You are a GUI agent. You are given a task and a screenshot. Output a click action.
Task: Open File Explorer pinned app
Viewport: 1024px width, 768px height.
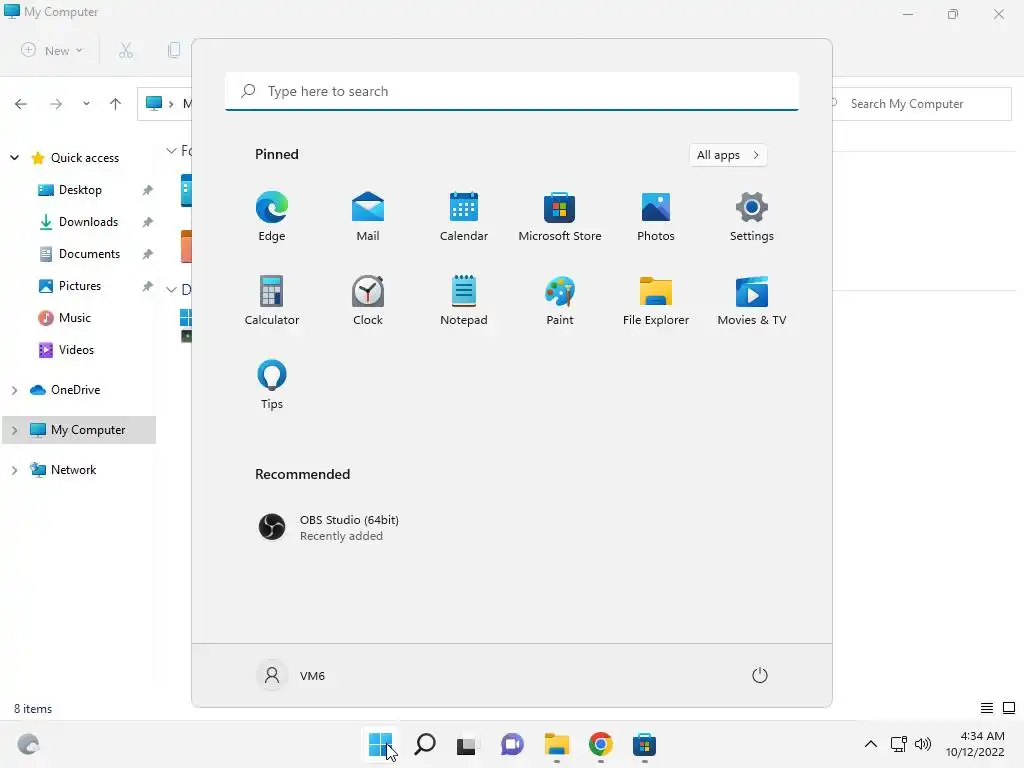coord(656,300)
